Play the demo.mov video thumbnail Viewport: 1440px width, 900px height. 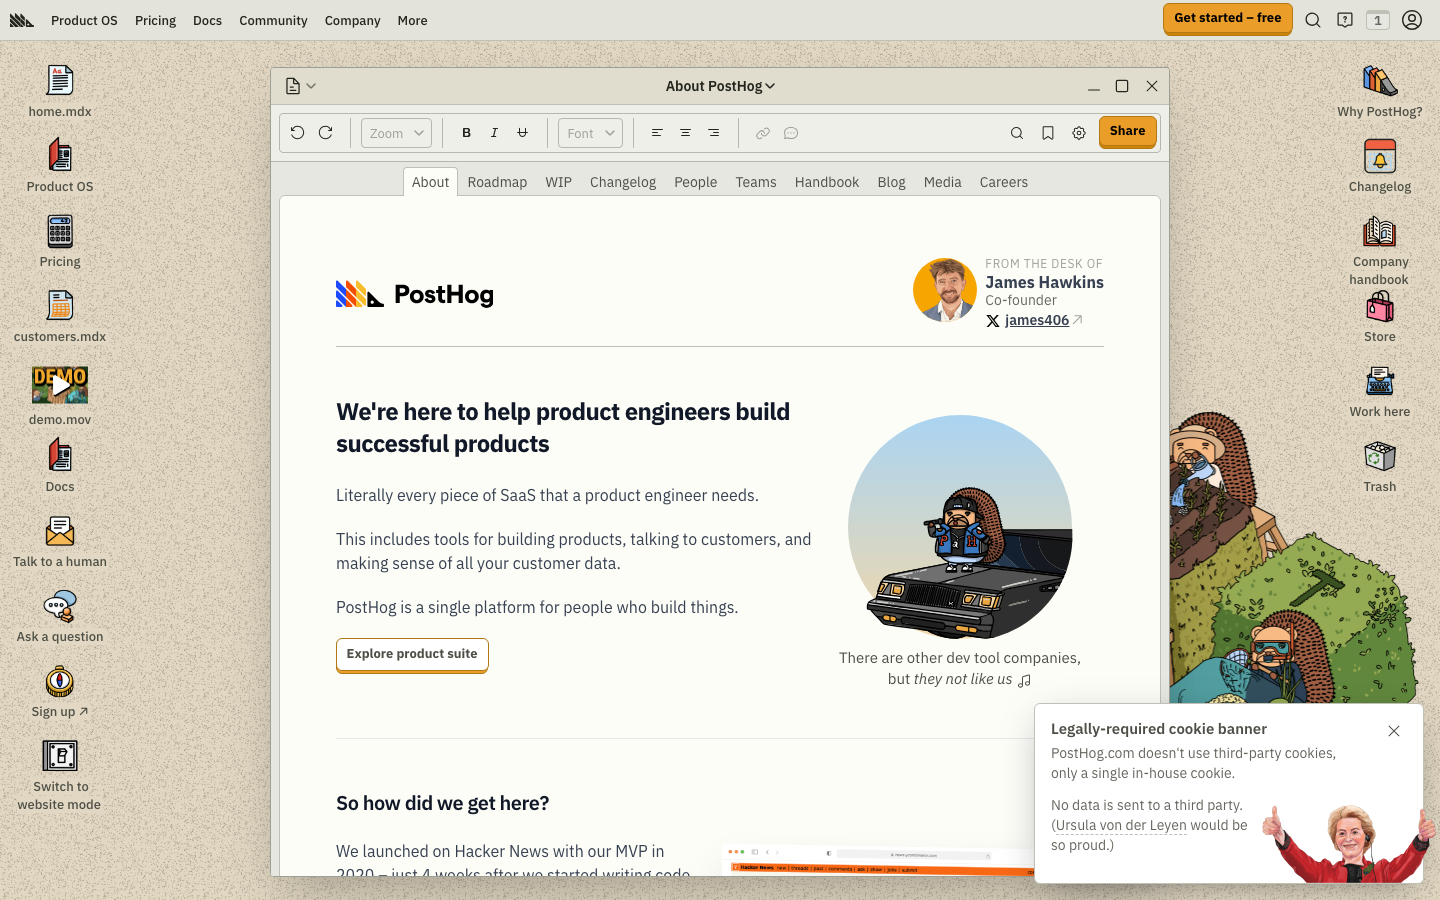coord(60,385)
